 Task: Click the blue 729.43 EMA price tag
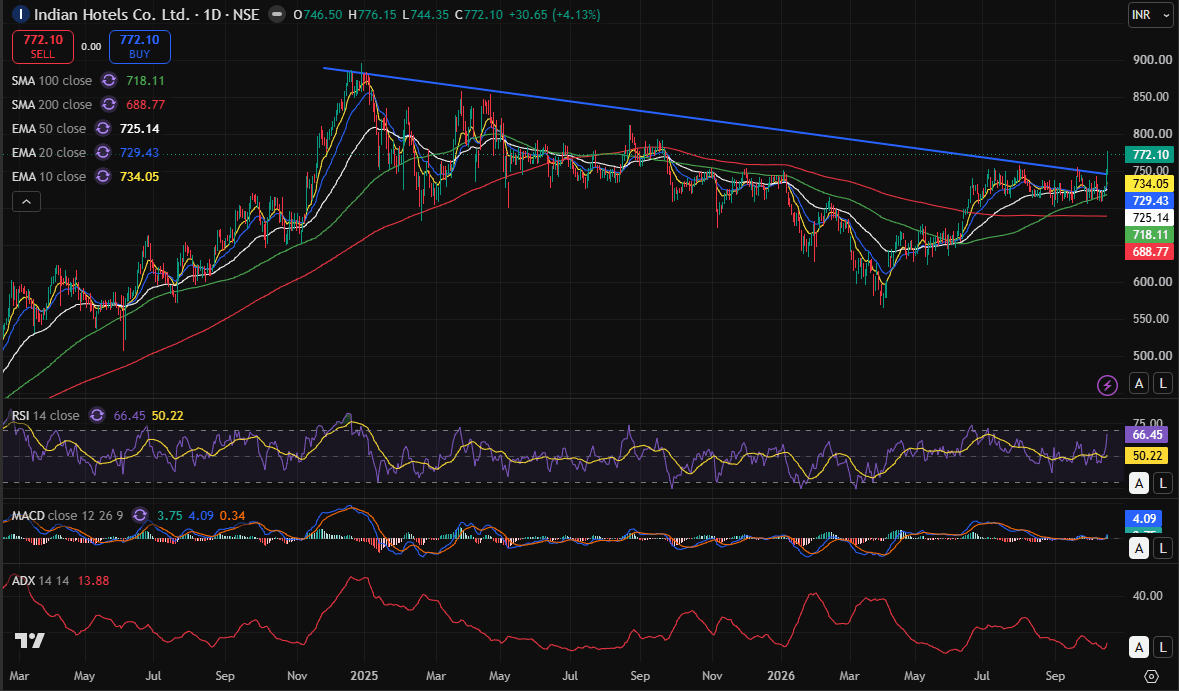[1150, 201]
